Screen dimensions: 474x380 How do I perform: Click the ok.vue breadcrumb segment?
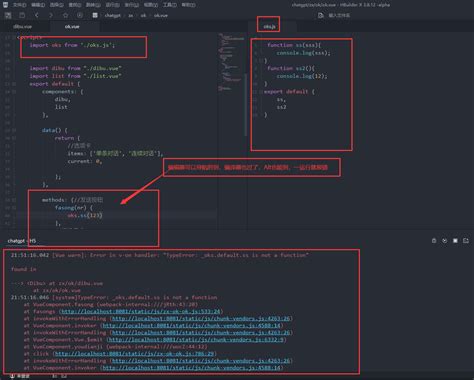tap(161, 15)
